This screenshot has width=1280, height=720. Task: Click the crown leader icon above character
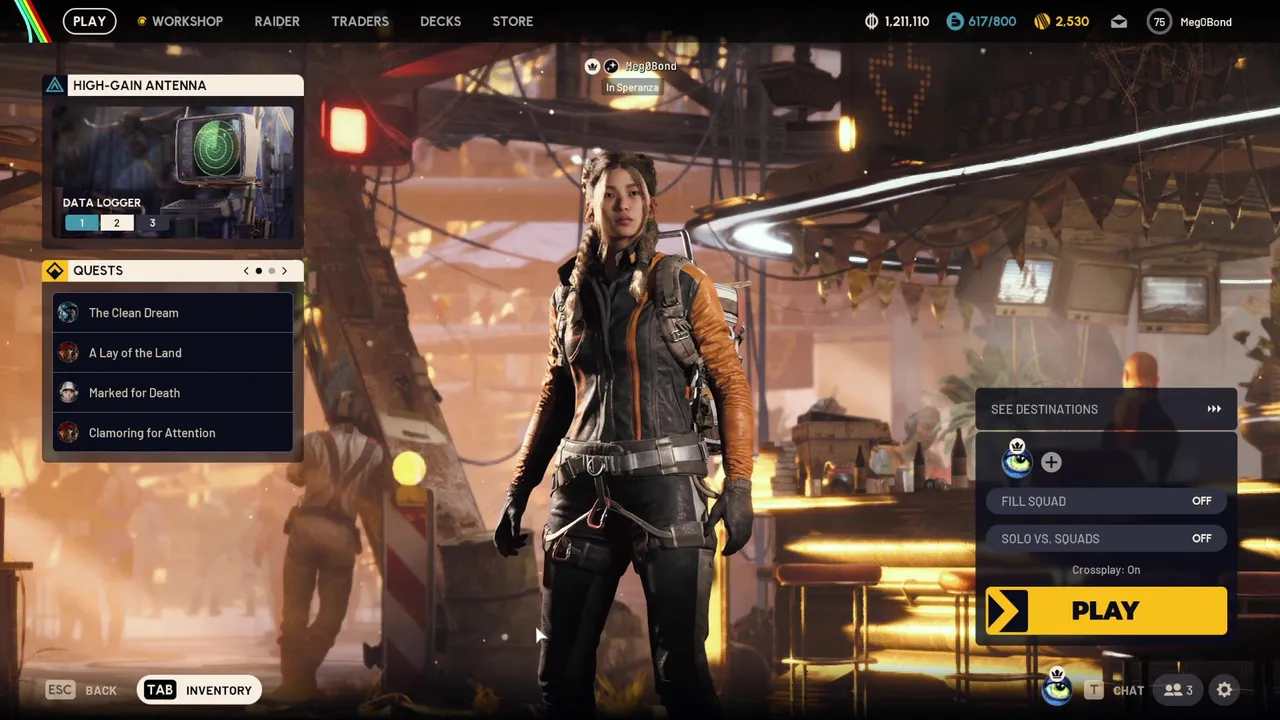click(592, 66)
